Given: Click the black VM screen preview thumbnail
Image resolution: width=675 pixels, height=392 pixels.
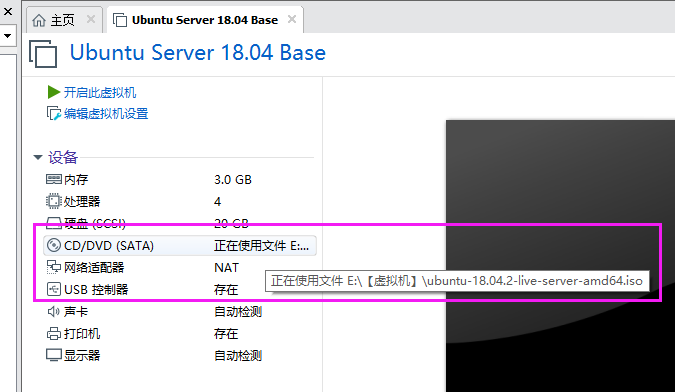Looking at the screenshot, I should click(x=560, y=256).
